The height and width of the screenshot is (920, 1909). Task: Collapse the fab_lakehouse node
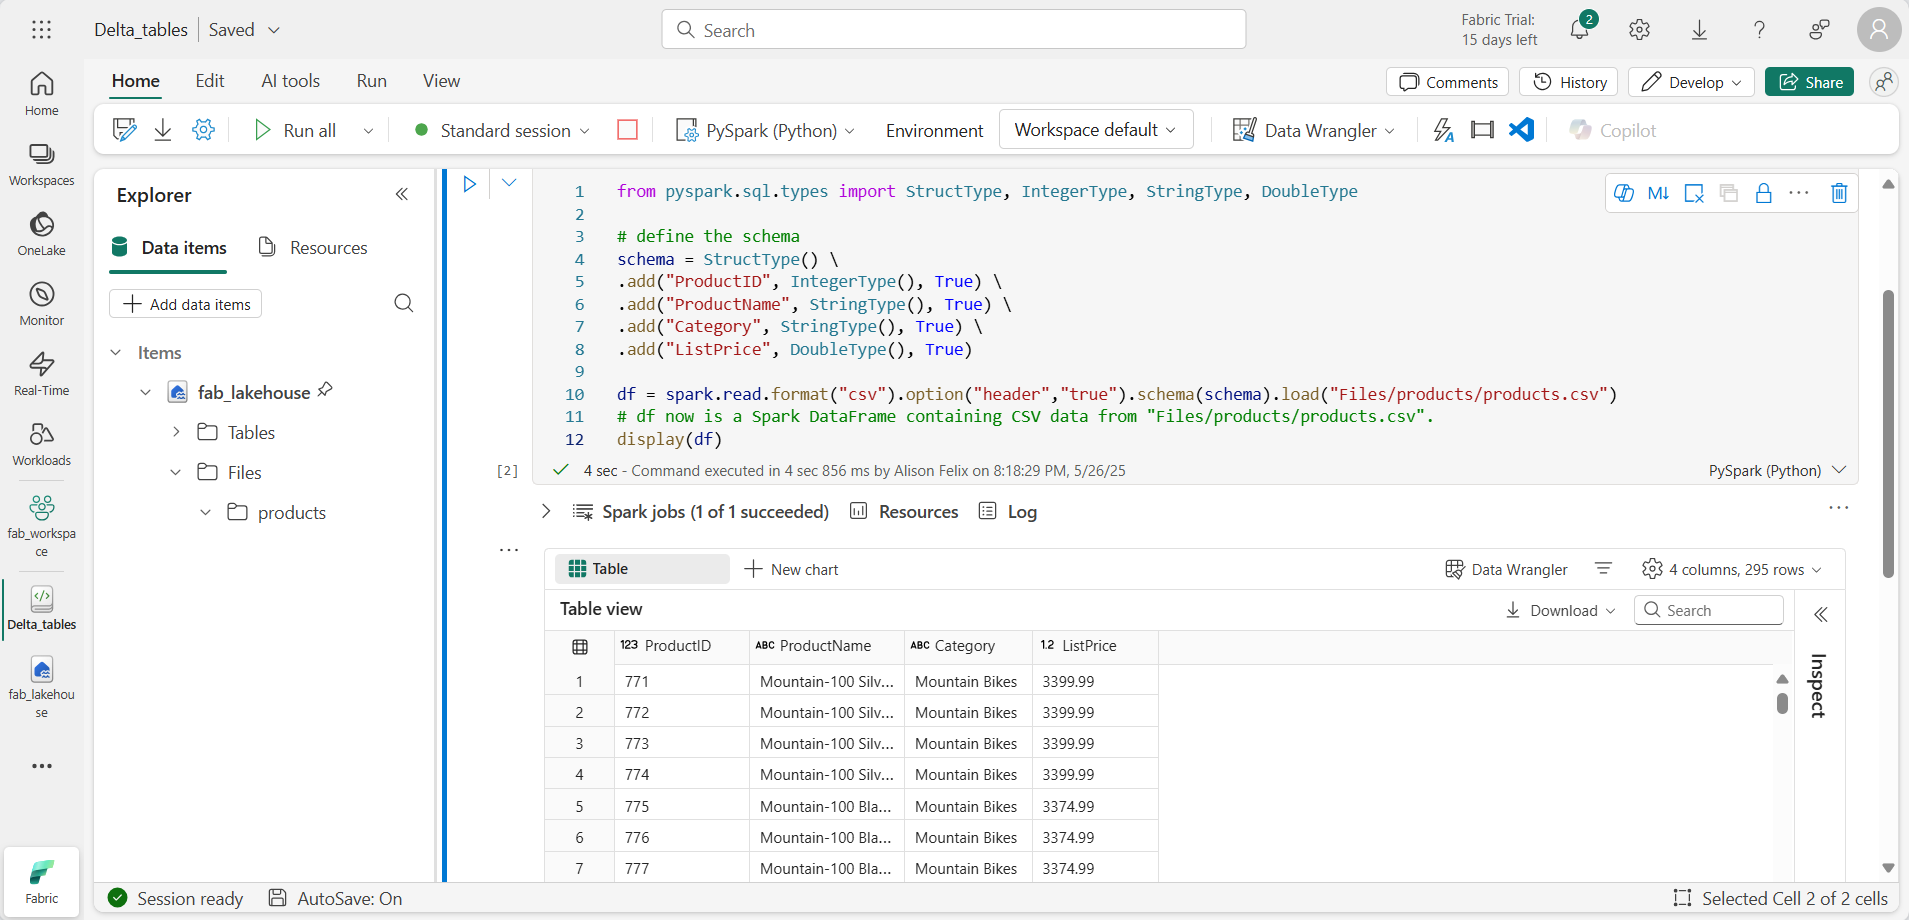coord(146,392)
